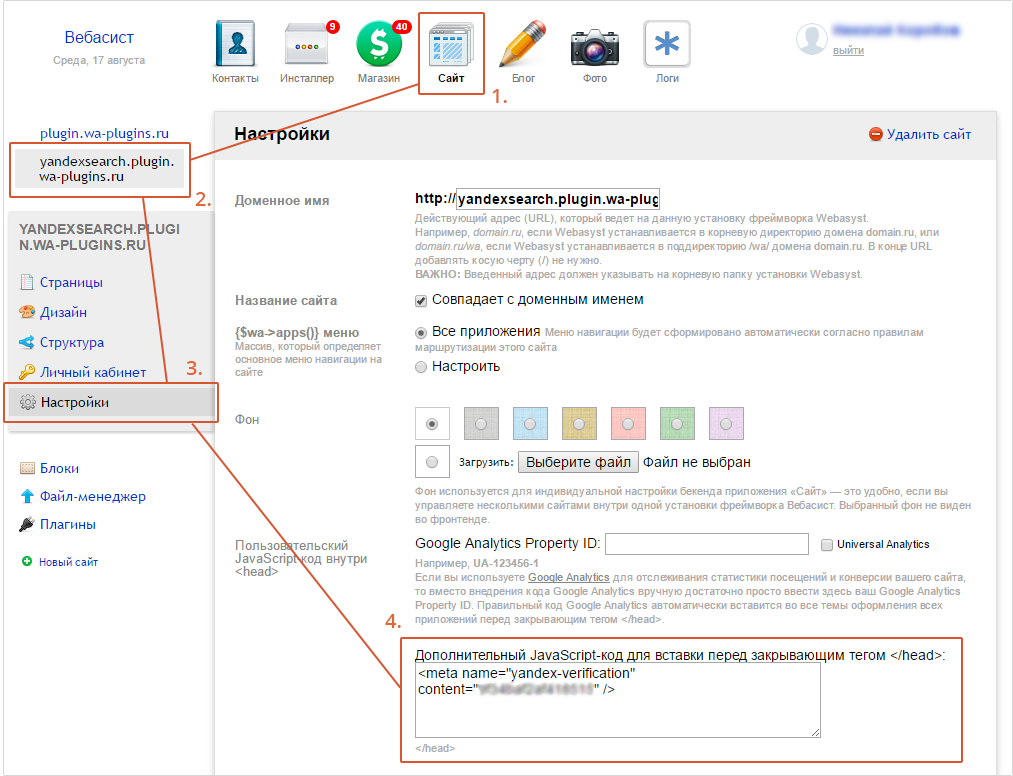Choose the yellow background swatch

tap(579, 424)
